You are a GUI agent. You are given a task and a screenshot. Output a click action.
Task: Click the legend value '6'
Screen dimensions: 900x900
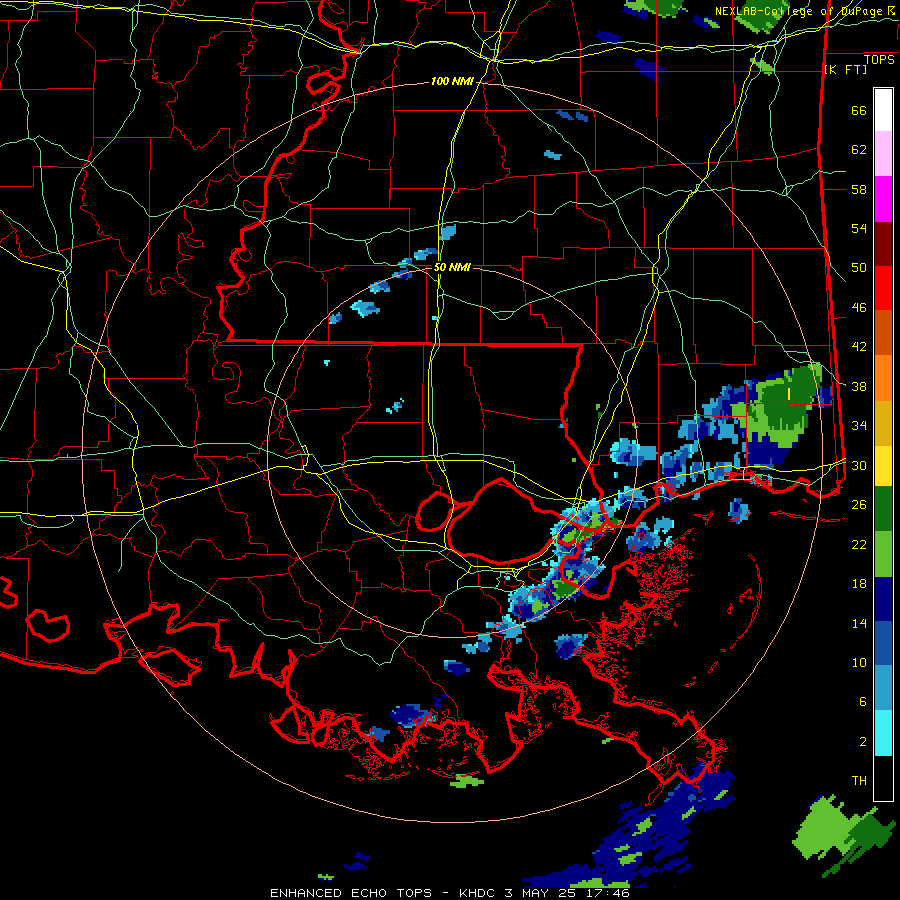(863, 702)
